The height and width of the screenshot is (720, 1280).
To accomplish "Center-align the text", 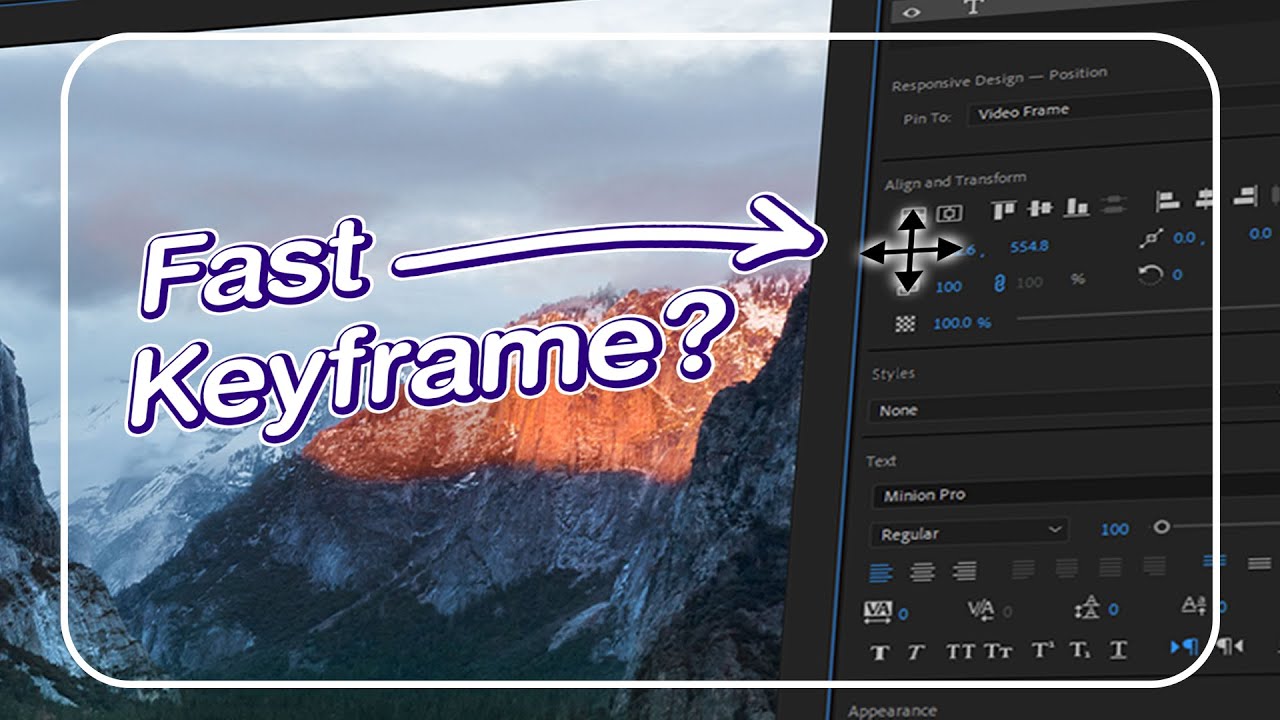I will click(x=922, y=572).
